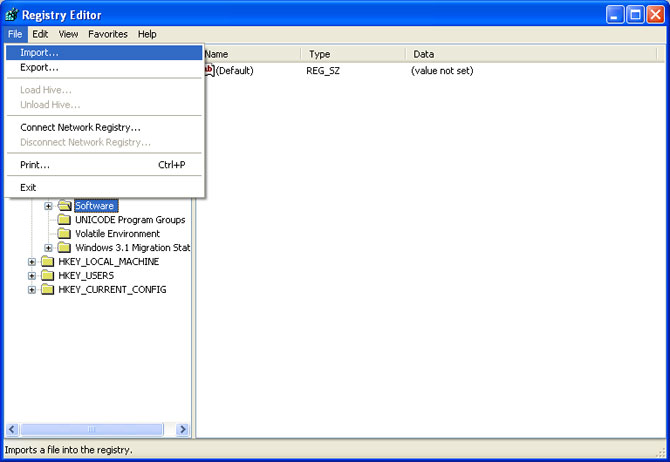670x462 pixels.
Task: Select Connect Network Registry... menu entry
Action: click(80, 127)
